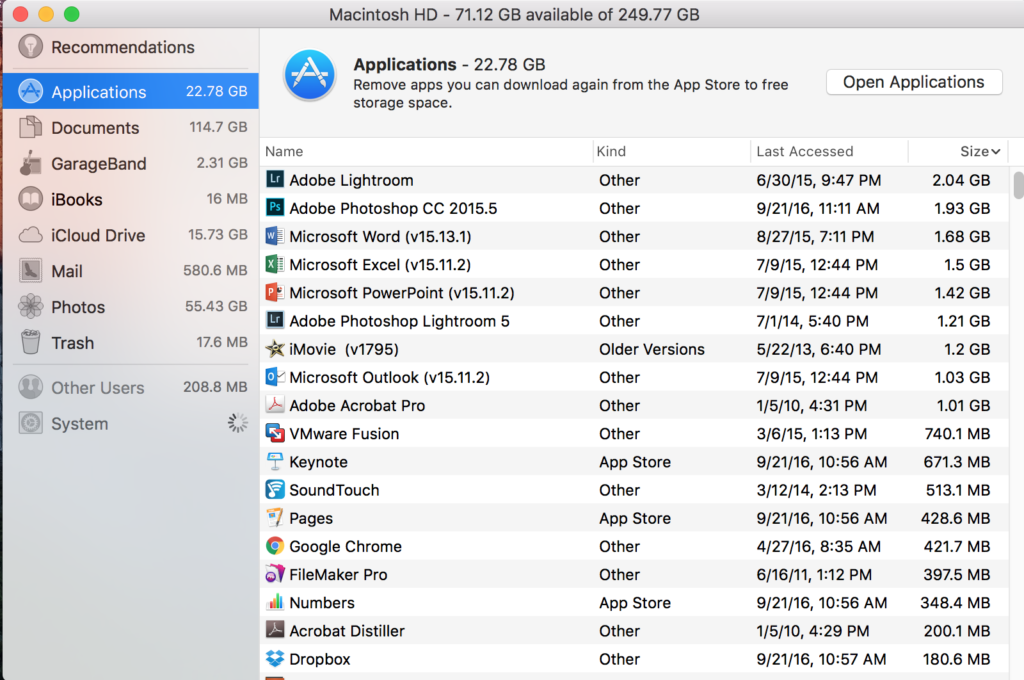
Task: Sort by the Last Accessed header
Action: point(805,152)
